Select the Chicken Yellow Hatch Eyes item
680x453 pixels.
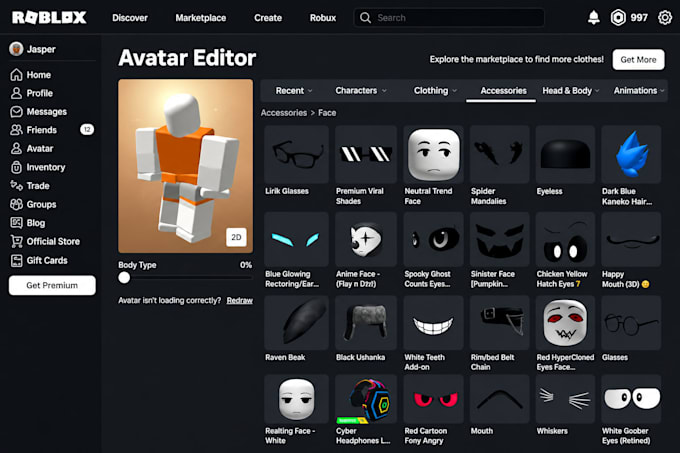pyautogui.click(x=565, y=239)
